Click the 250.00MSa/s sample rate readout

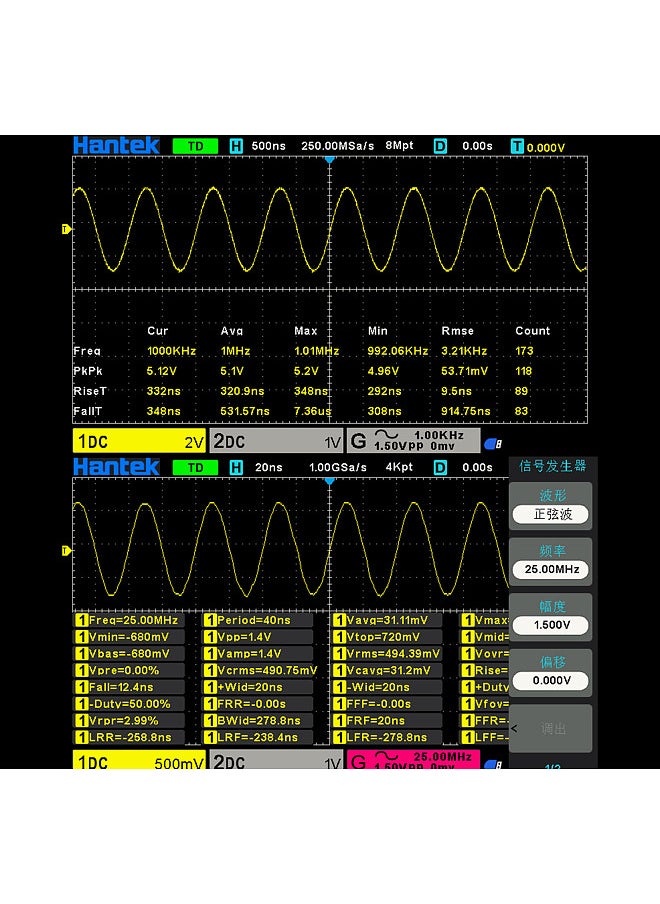tap(337, 146)
